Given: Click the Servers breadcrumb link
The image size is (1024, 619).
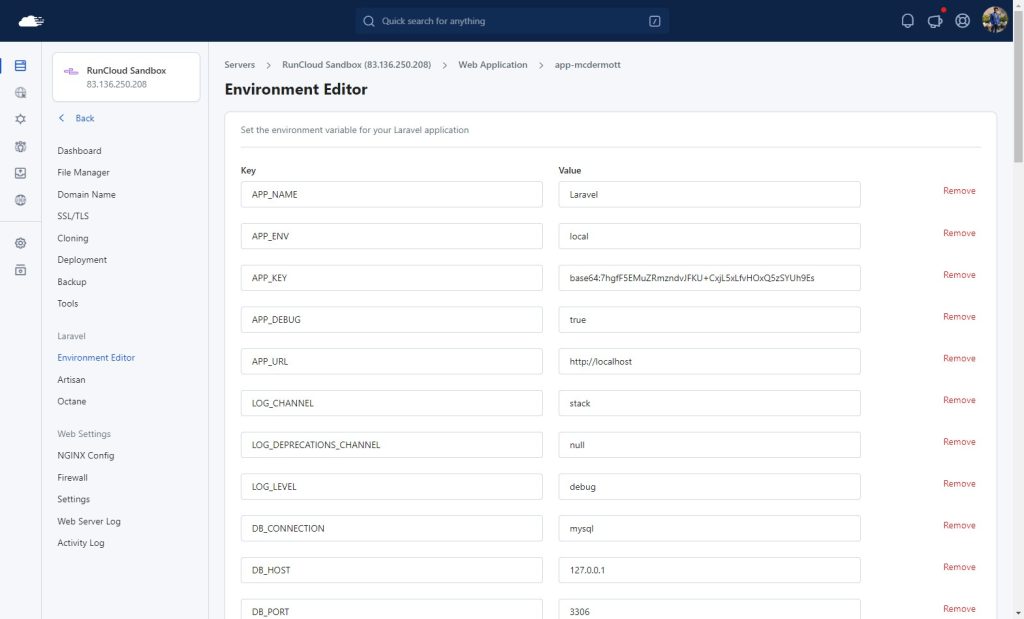Looking at the screenshot, I should coord(239,65).
